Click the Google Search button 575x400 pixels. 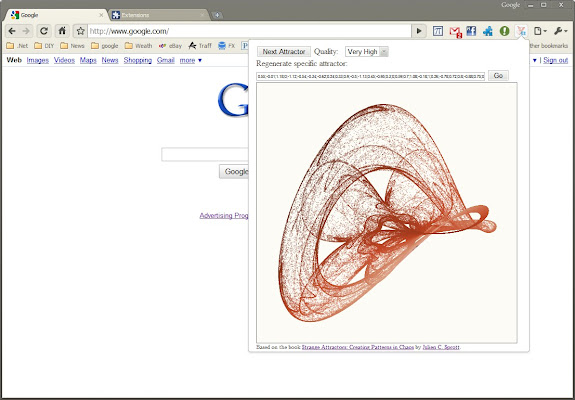[234, 172]
